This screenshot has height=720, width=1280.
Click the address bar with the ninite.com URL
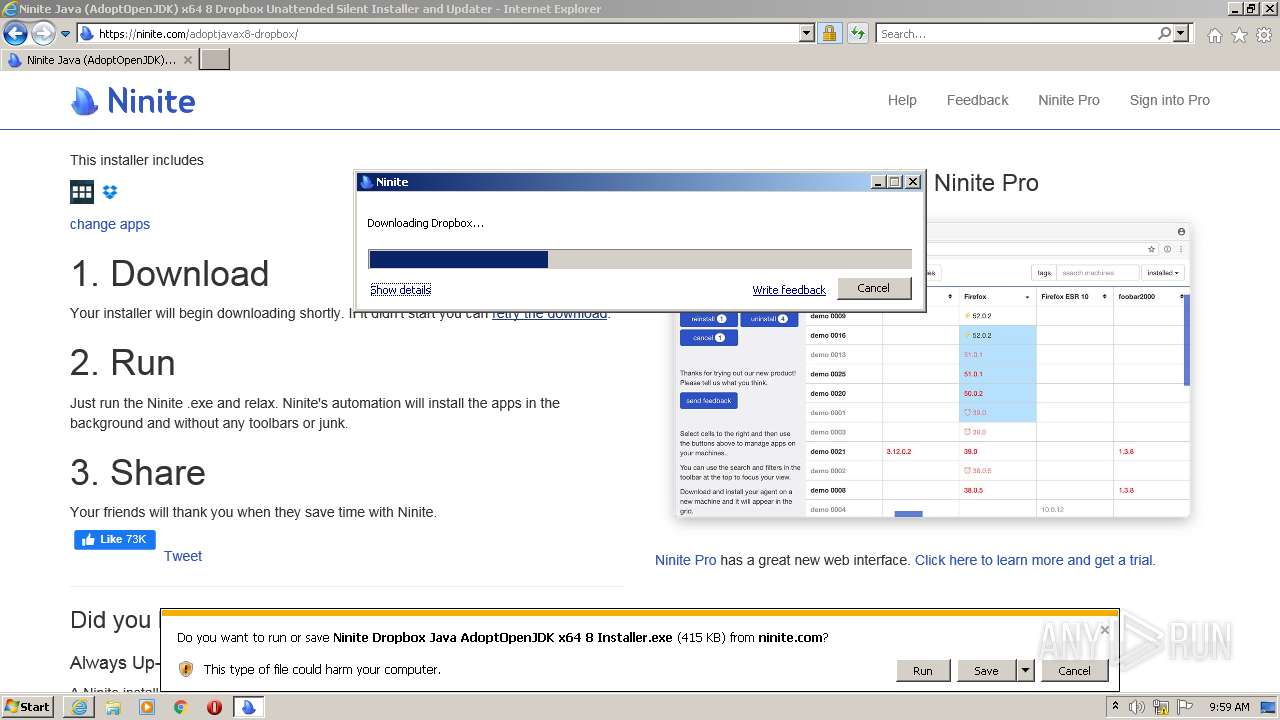pos(438,33)
